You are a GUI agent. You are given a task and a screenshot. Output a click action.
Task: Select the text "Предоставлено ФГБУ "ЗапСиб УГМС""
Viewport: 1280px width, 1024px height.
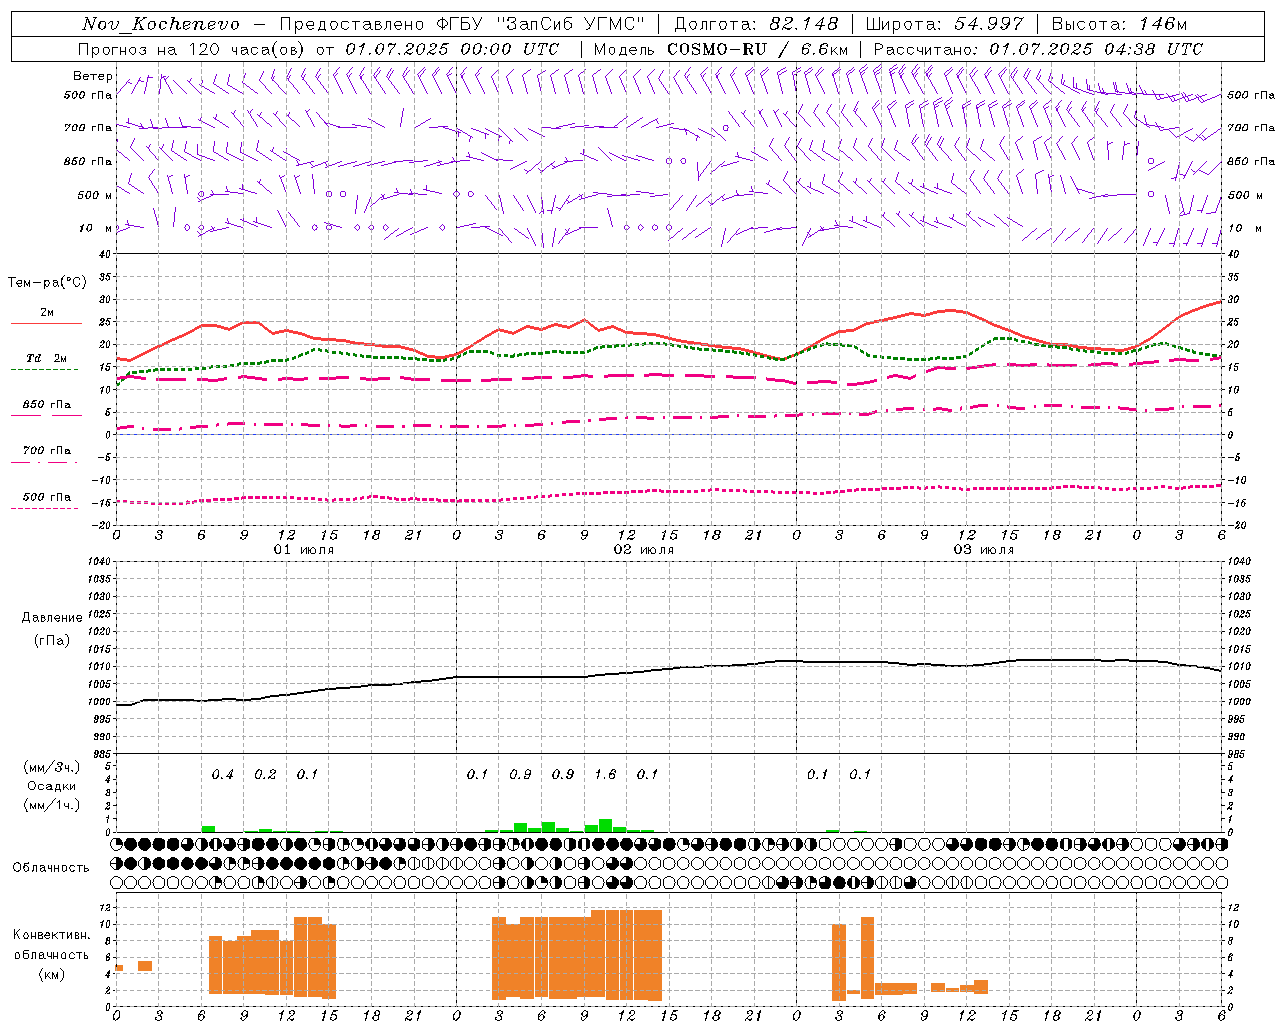tap(462, 24)
